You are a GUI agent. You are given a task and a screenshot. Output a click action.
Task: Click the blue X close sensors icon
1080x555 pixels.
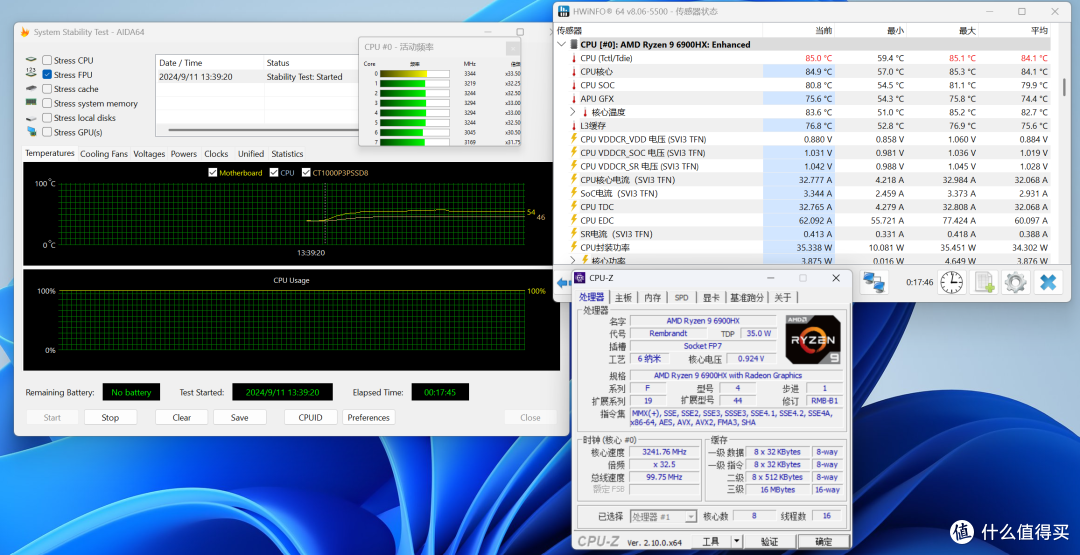pos(1048,282)
